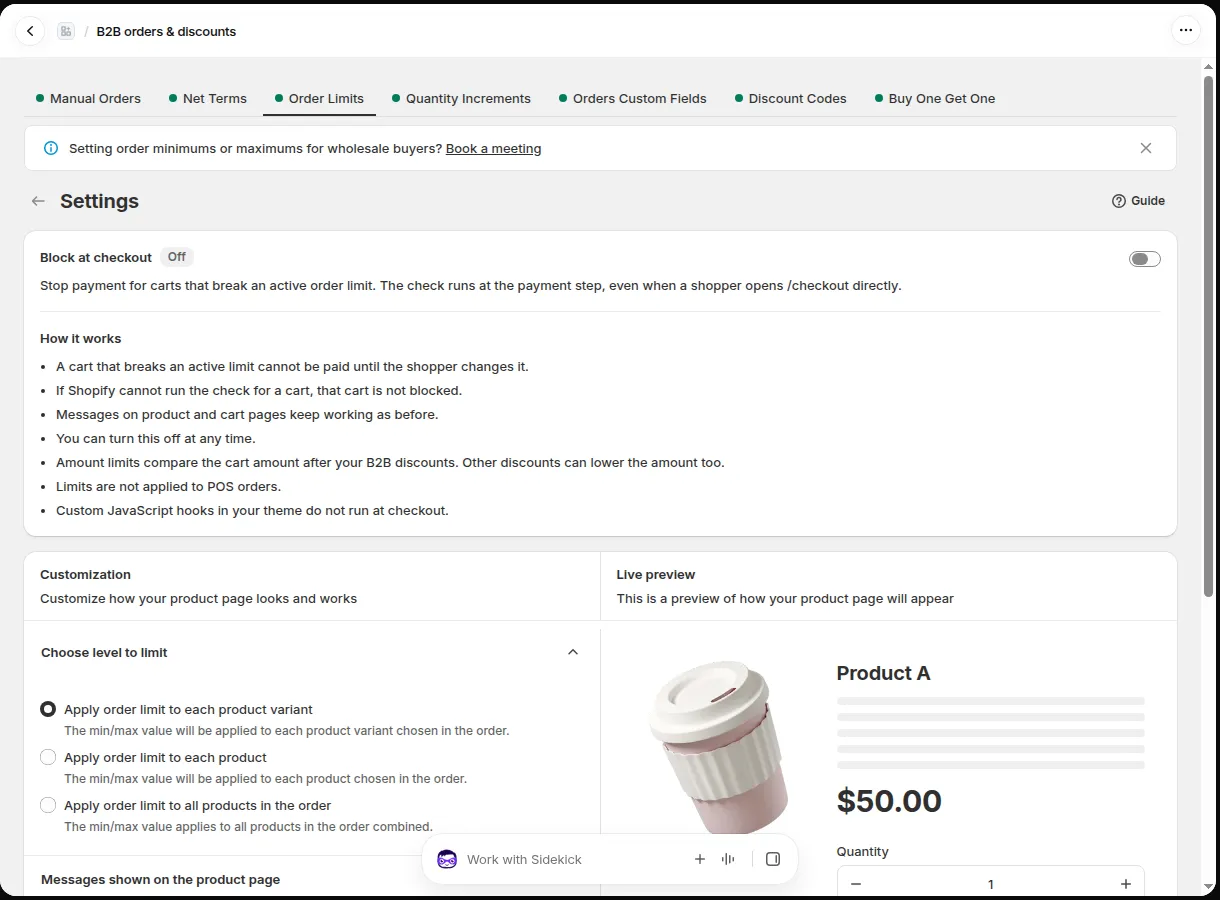Viewport: 1220px width, 900px height.
Task: Click the Live preview heading
Action: pos(656,575)
